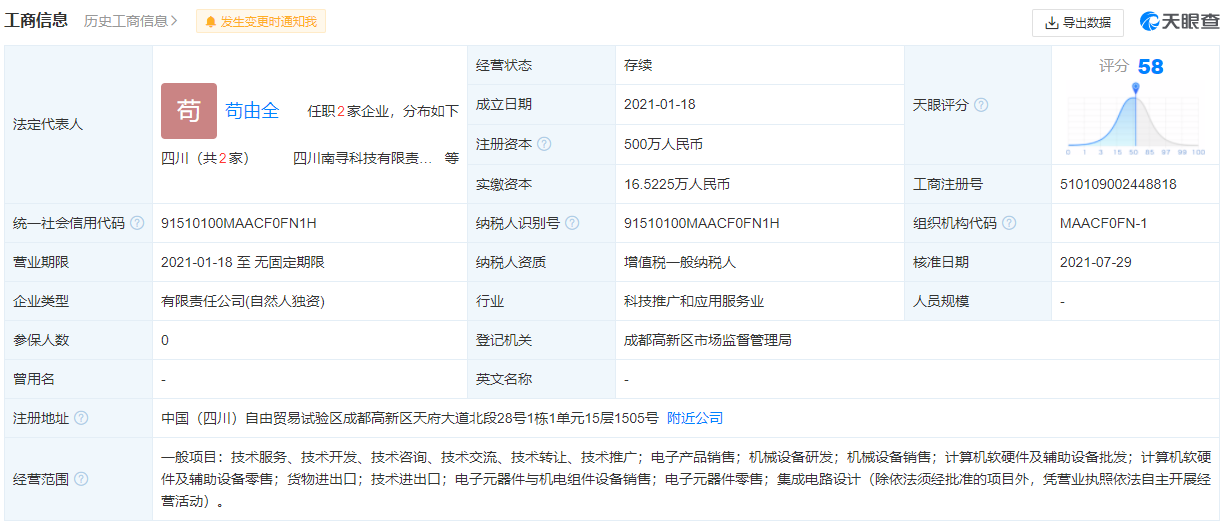Click help icon beside 天眼评分

[981, 105]
